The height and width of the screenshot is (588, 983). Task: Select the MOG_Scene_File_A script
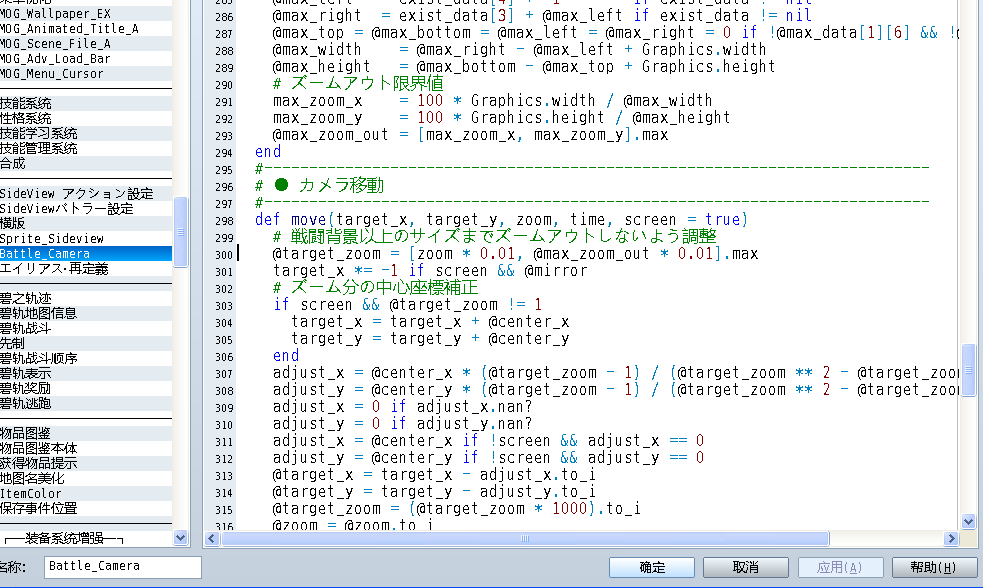(x=86, y=43)
